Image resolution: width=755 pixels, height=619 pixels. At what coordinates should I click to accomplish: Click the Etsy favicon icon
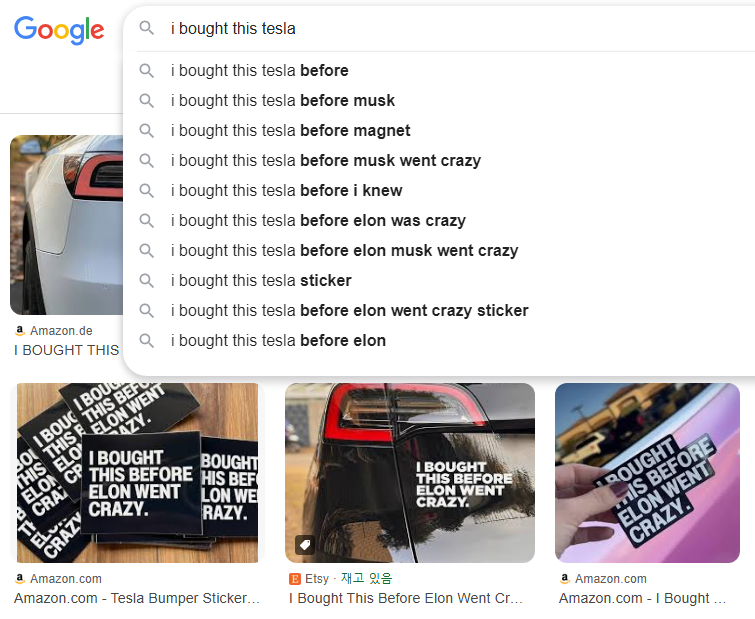[295, 579]
